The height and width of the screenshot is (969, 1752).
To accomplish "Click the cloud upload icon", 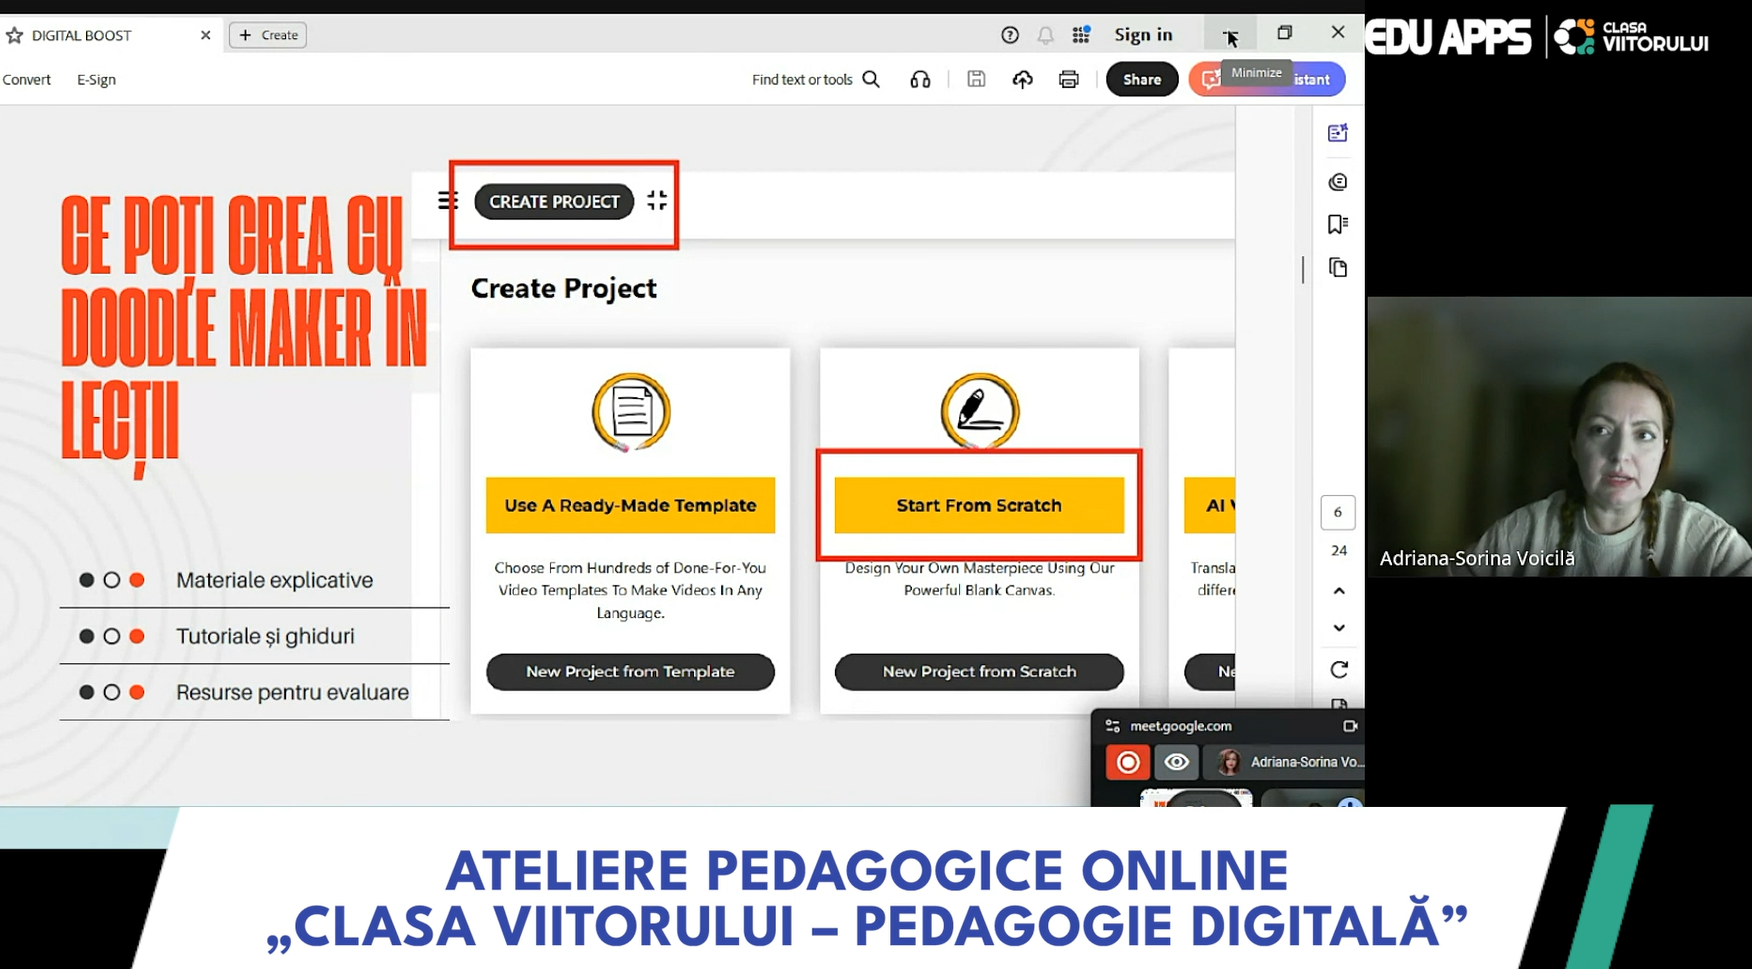I will 1022,79.
